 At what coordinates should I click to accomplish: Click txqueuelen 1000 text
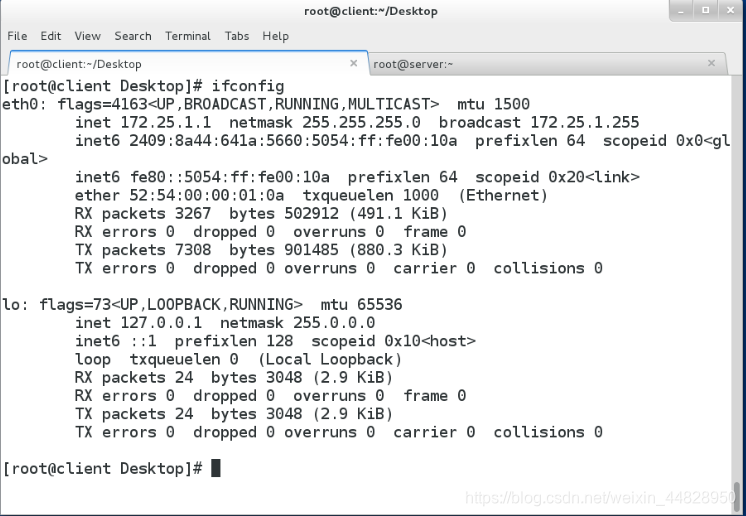(370, 195)
